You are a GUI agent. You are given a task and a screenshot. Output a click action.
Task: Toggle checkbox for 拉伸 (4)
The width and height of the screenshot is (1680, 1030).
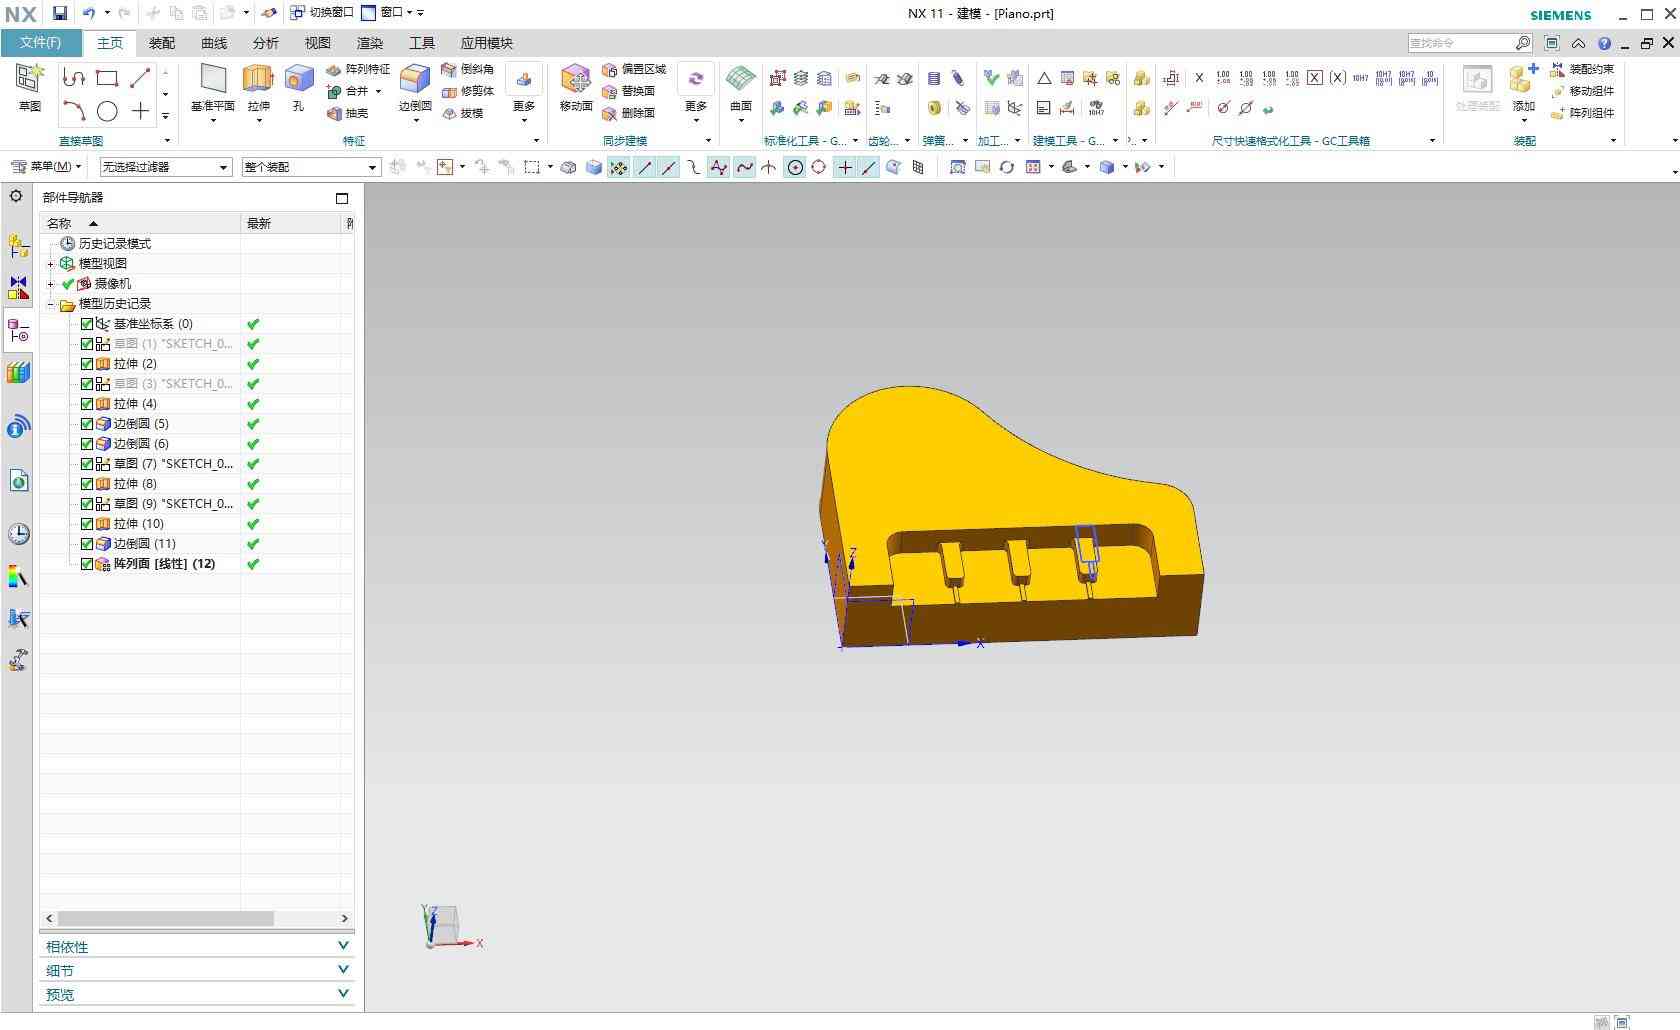[87, 404]
